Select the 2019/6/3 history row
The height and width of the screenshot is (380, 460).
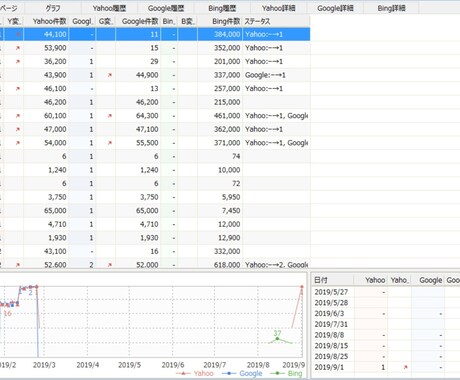coord(386,314)
